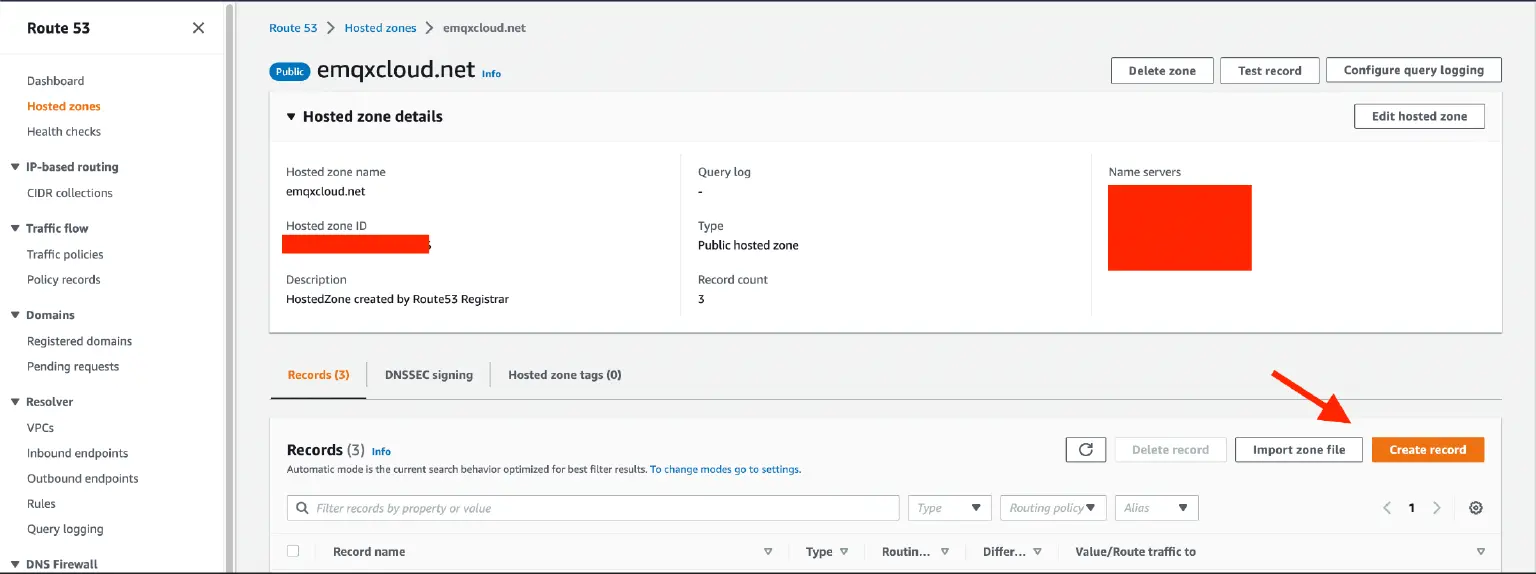
Task: Click the search magnifier in the filter box
Action: point(302,508)
